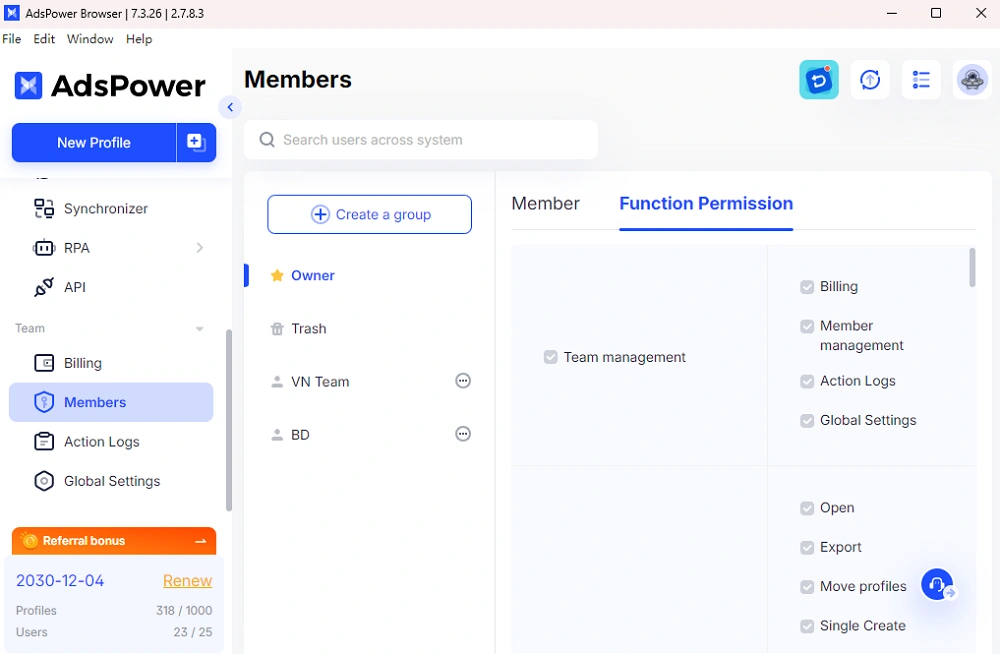This screenshot has height=654, width=1000.
Task: Click the AdsPower logo icon in sidebar
Action: [x=28, y=85]
